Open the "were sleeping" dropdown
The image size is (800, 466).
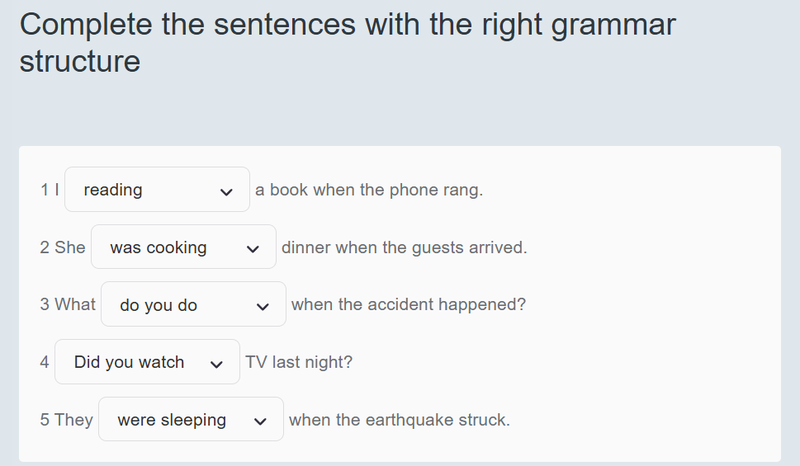(x=190, y=420)
